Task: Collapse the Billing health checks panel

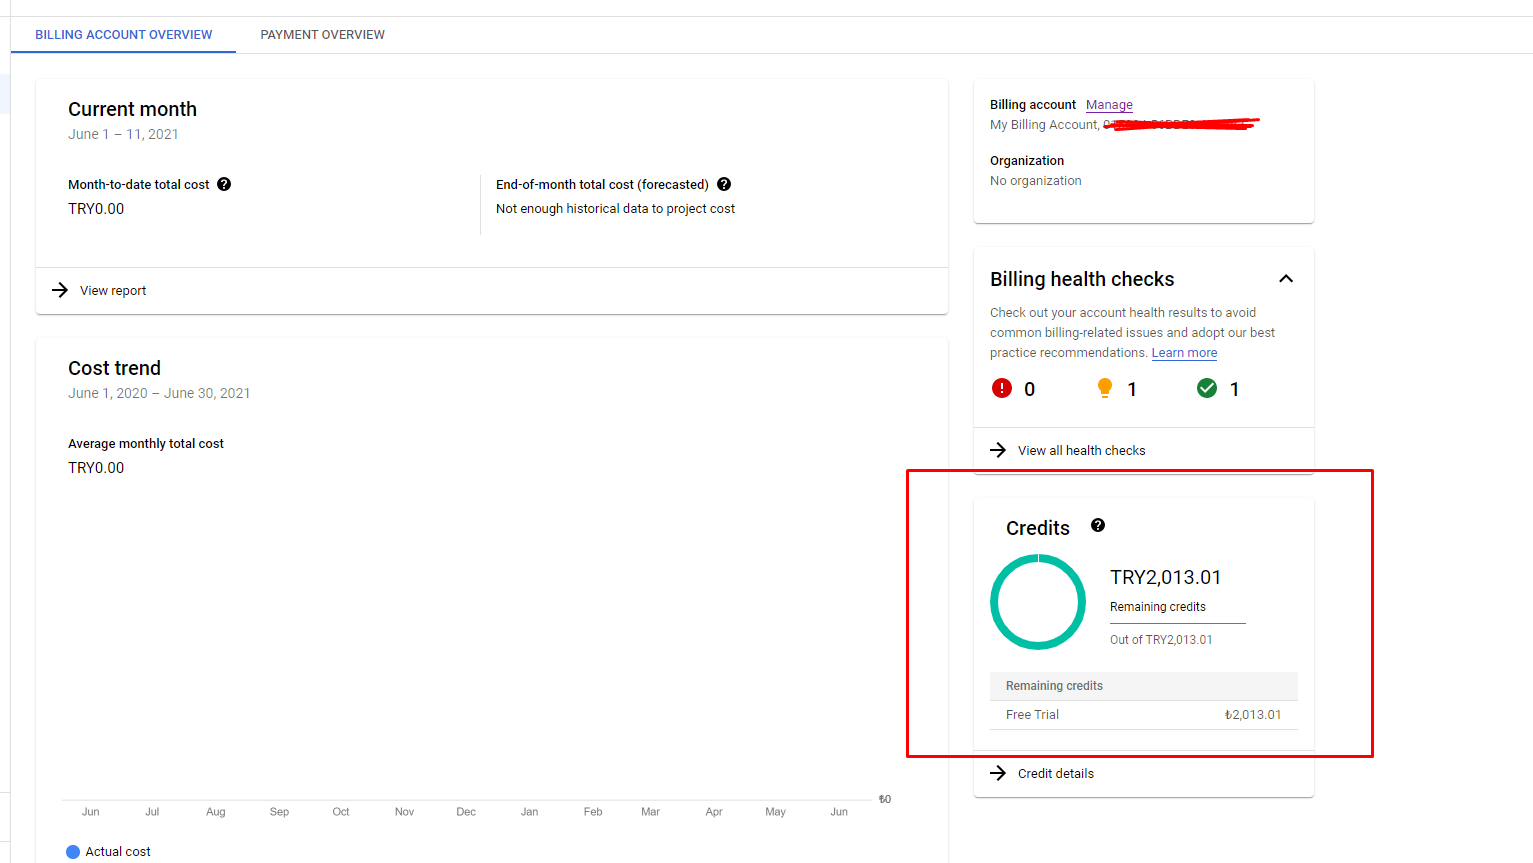Action: click(1286, 279)
